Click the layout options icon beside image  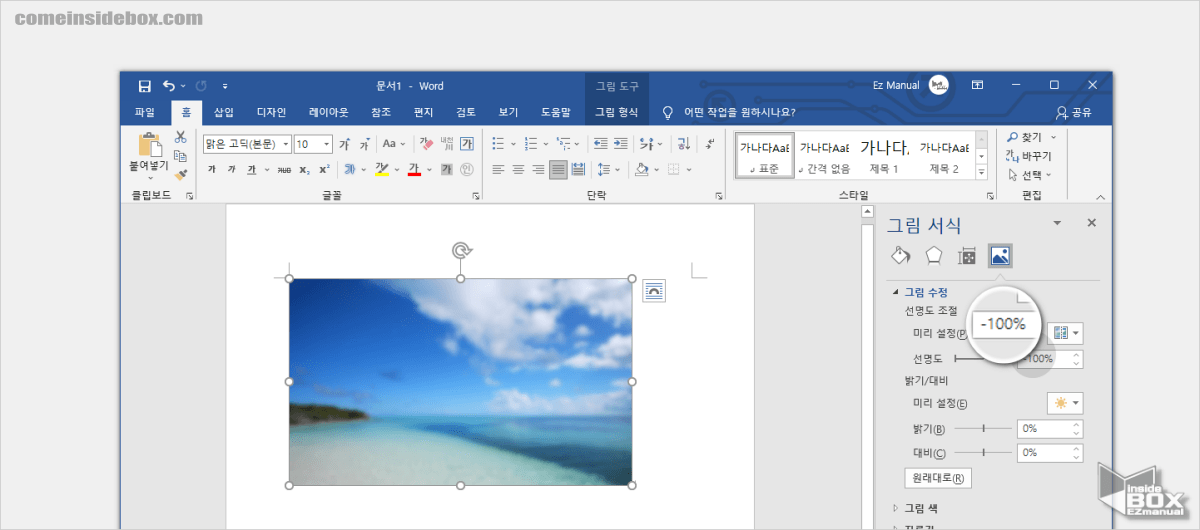(x=654, y=290)
